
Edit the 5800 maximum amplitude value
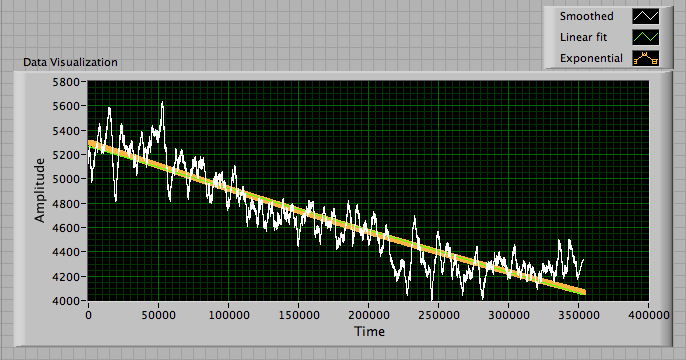66,82
